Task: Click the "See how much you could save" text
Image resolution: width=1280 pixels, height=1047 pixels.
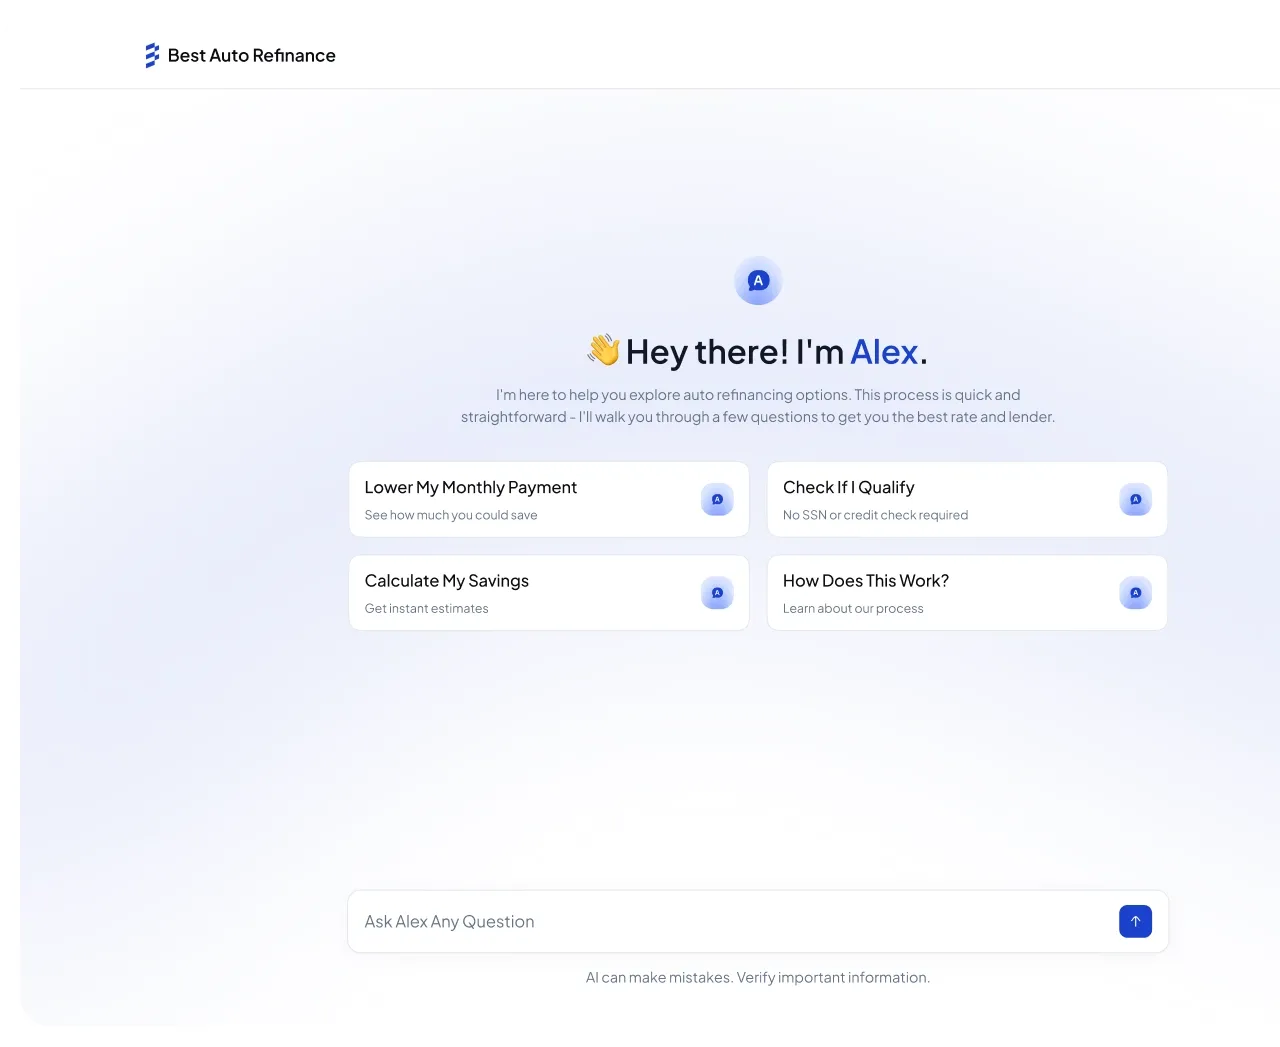Action: (x=451, y=515)
